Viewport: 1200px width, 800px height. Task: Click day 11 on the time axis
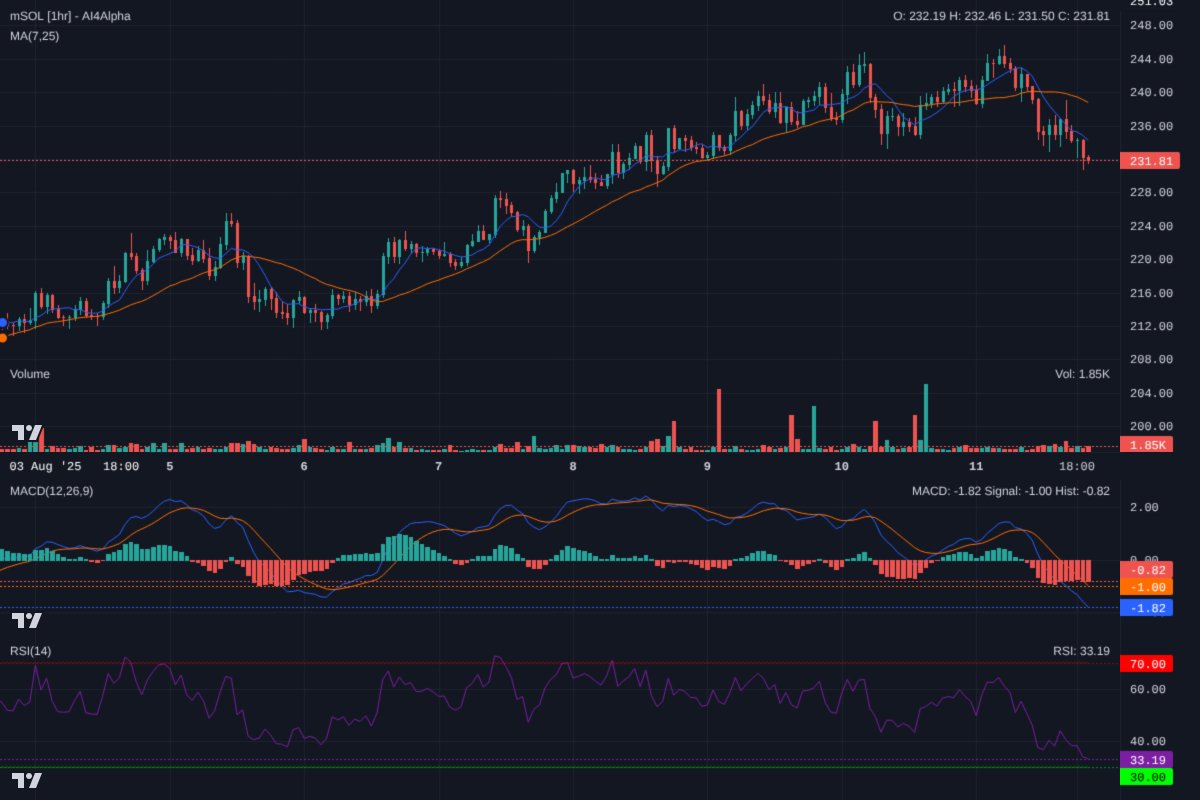click(x=976, y=466)
